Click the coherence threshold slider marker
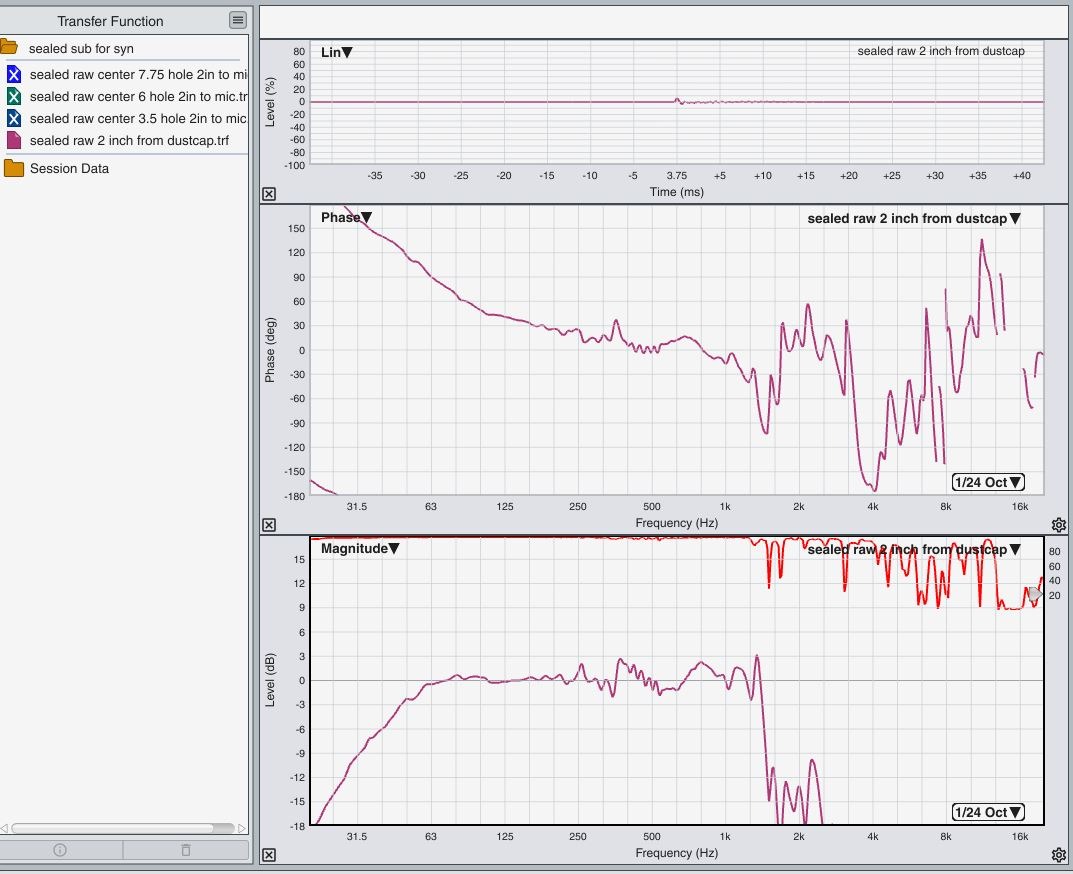1073x874 pixels. click(1035, 595)
